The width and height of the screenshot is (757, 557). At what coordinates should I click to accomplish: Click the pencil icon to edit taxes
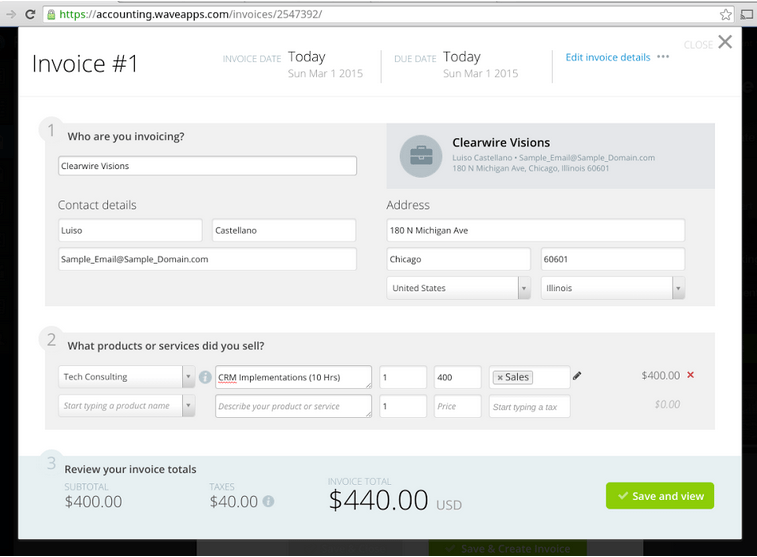coord(577,376)
